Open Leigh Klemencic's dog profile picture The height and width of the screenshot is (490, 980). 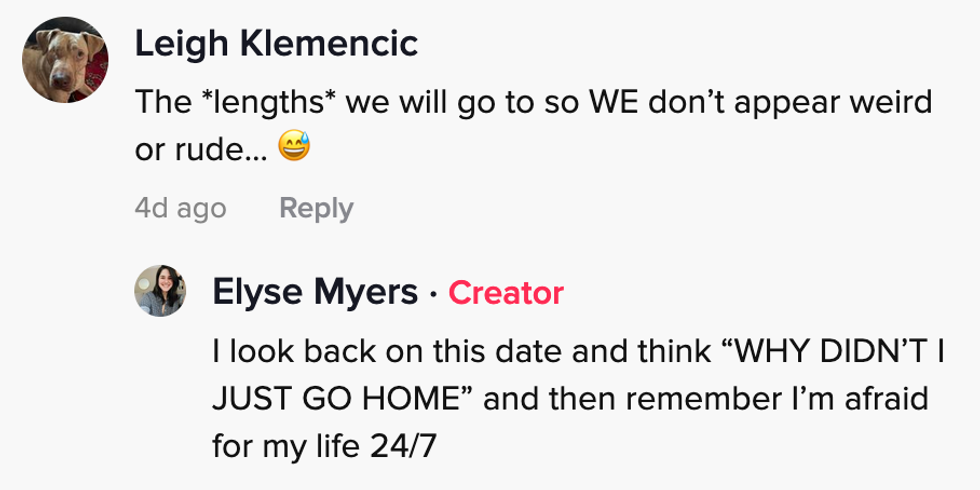(64, 60)
